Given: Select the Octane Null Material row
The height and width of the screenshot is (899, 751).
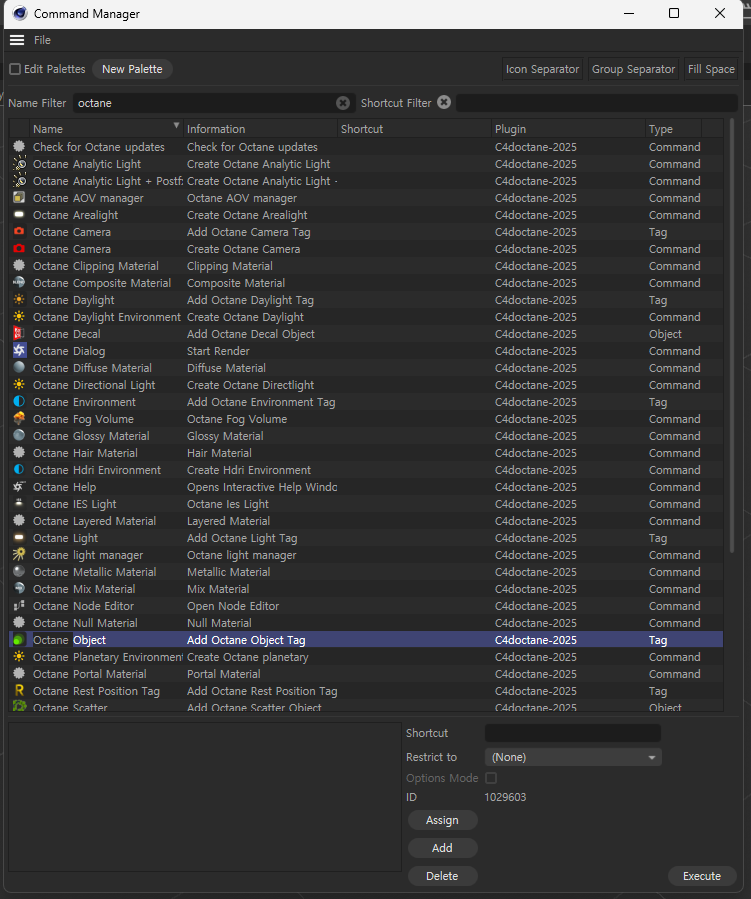Looking at the screenshot, I should pyautogui.click(x=366, y=623).
